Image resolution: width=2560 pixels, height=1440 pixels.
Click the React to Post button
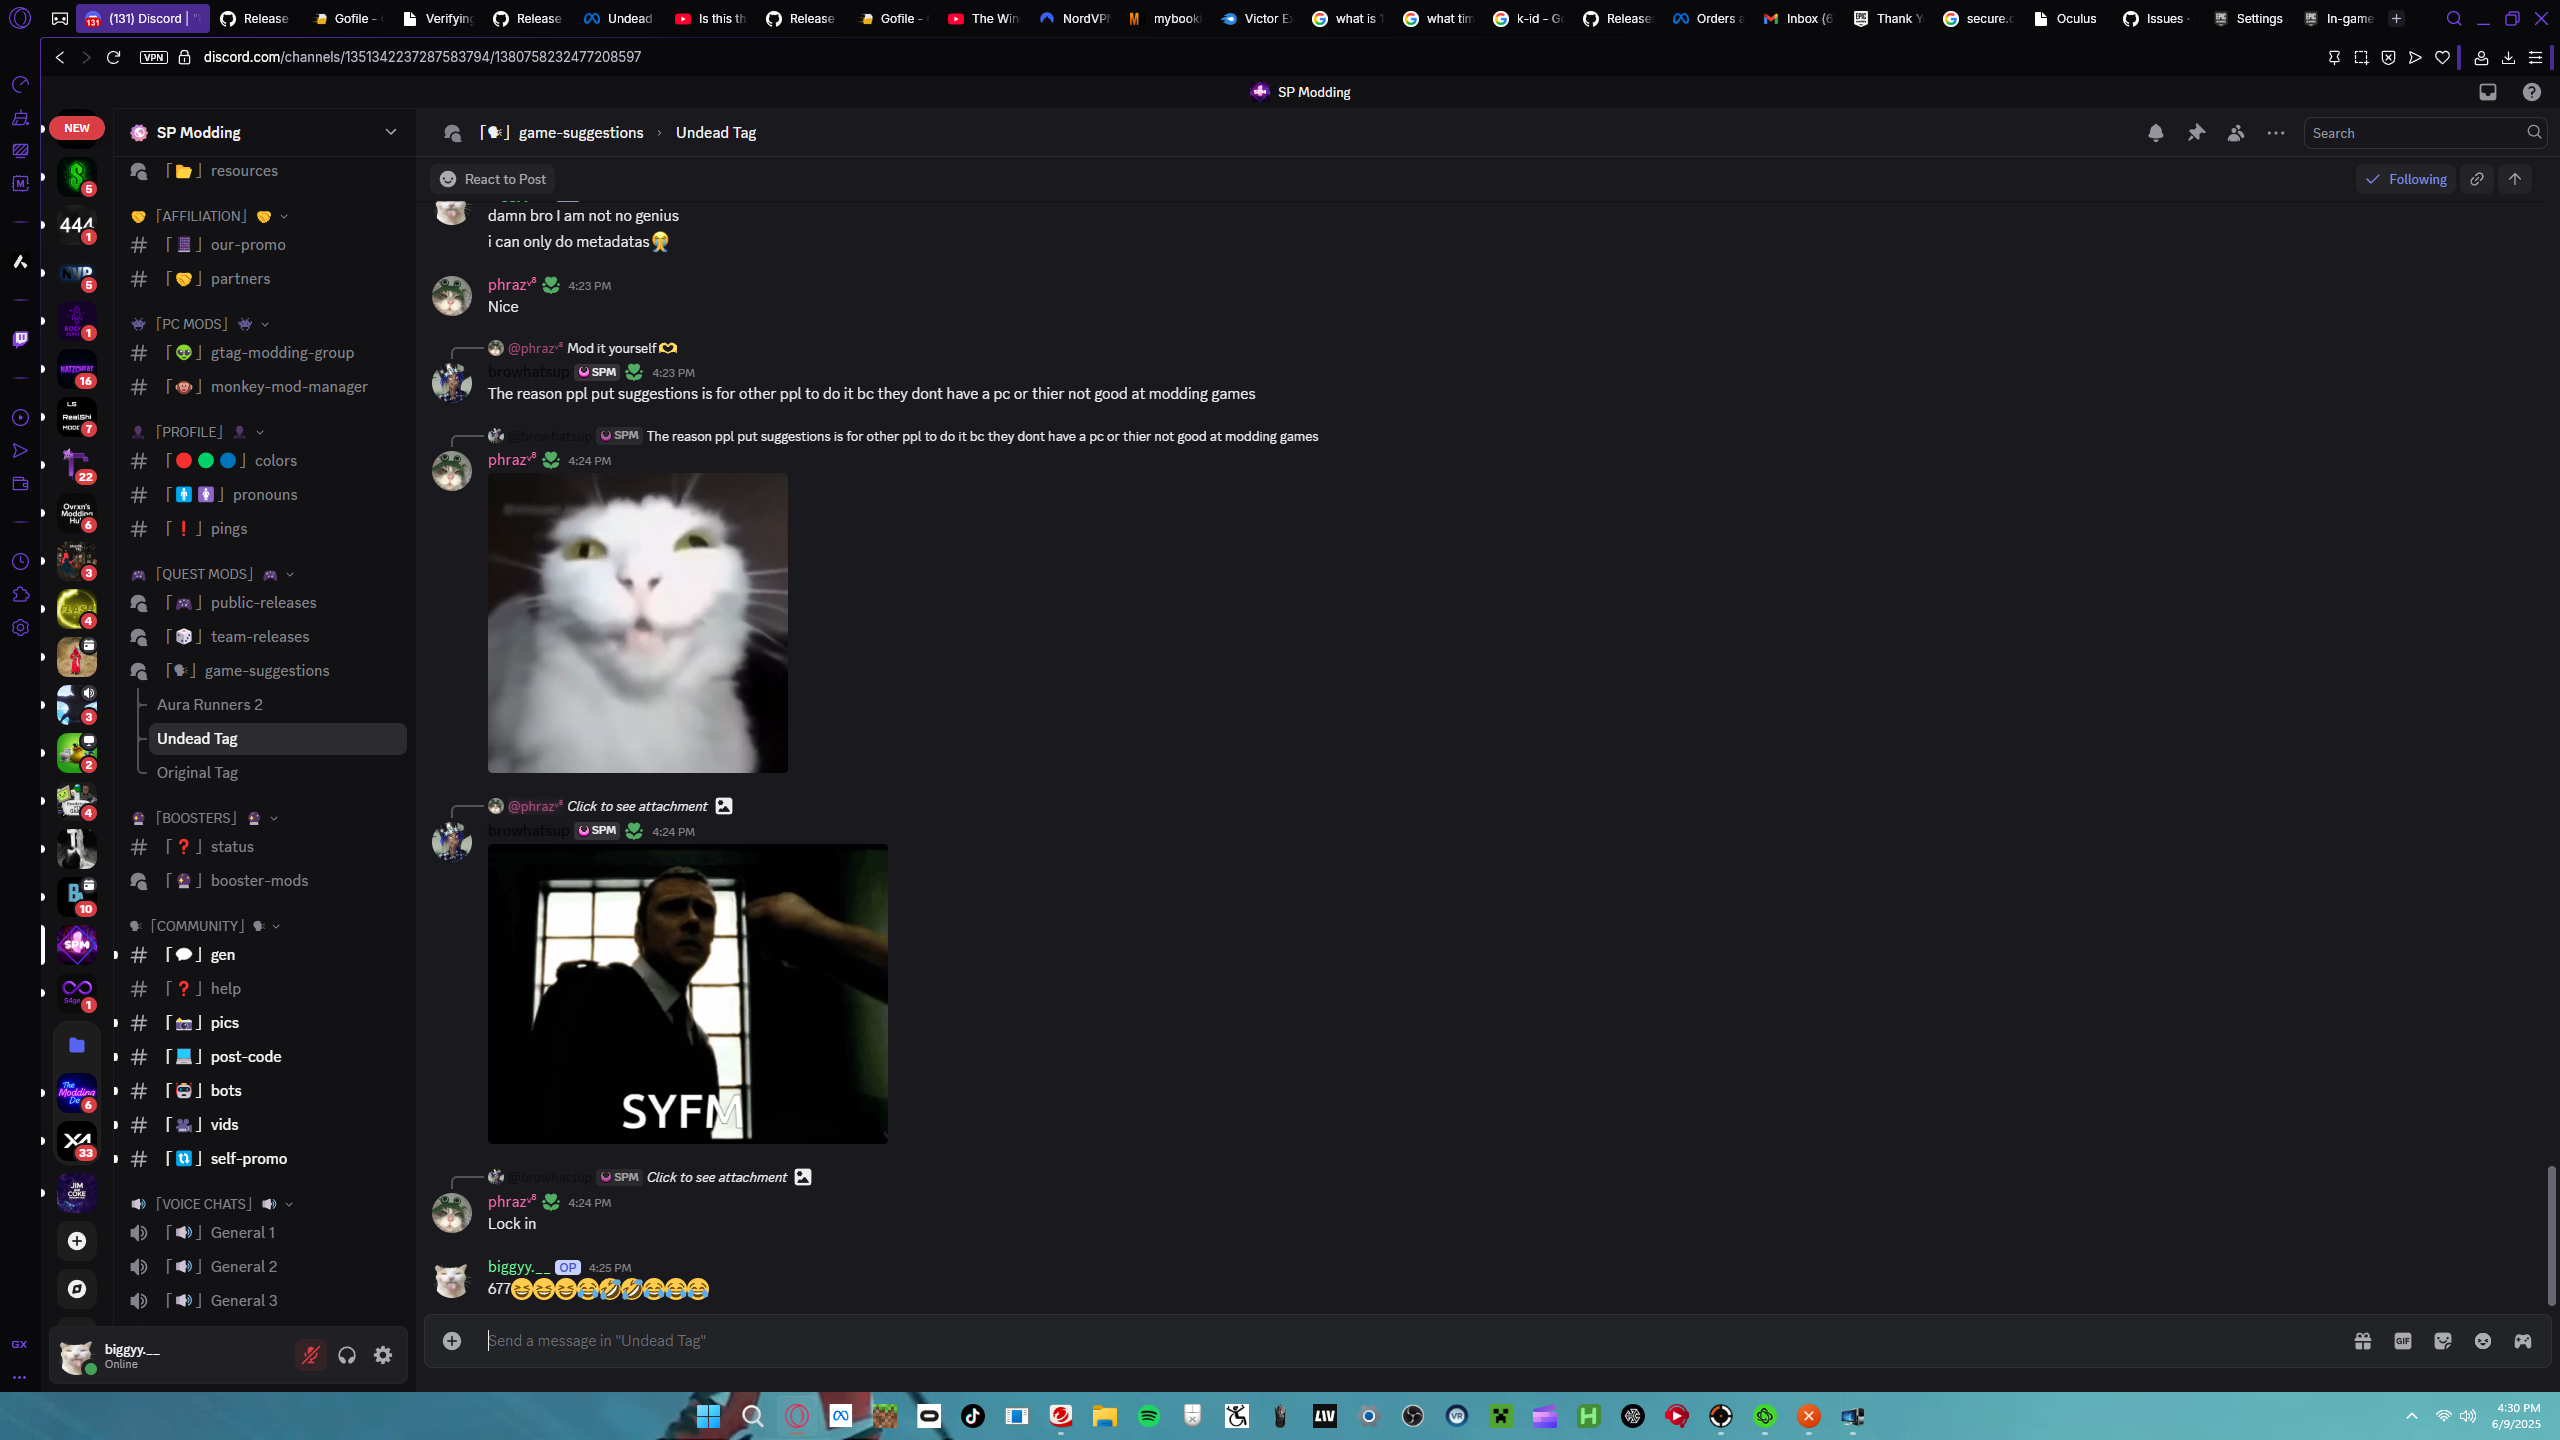pyautogui.click(x=493, y=179)
